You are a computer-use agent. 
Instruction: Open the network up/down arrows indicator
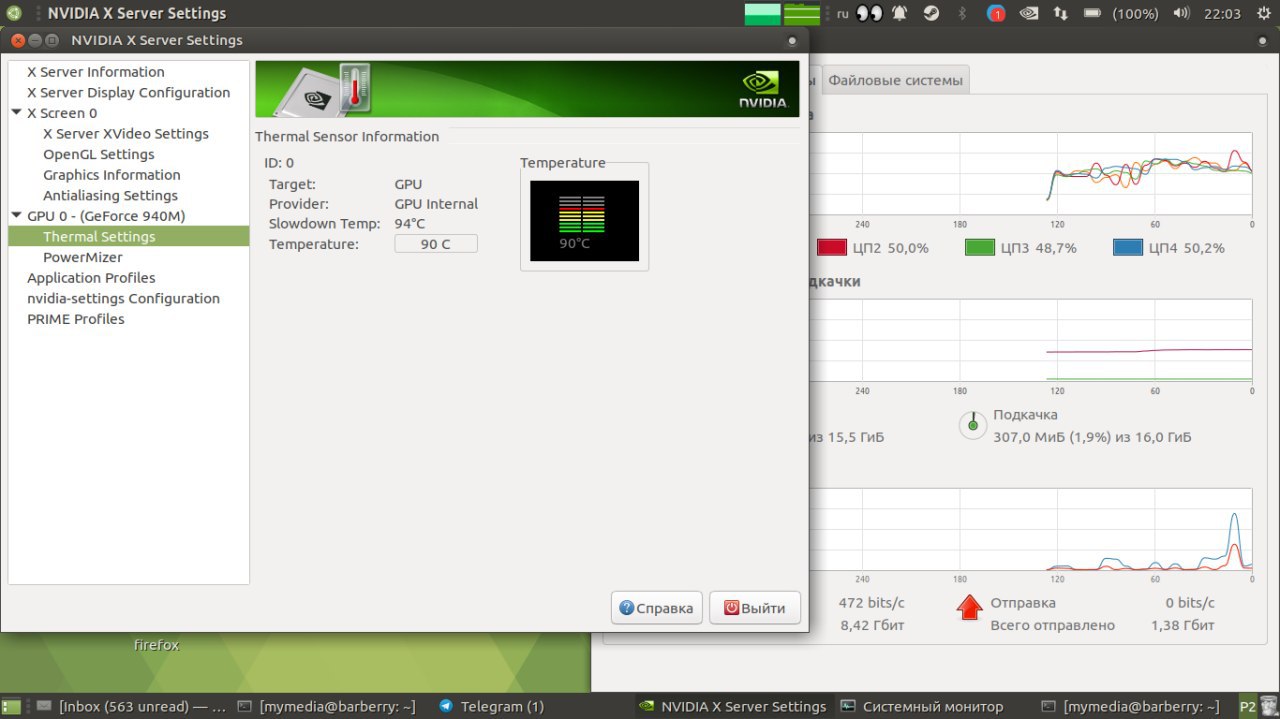[1061, 14]
